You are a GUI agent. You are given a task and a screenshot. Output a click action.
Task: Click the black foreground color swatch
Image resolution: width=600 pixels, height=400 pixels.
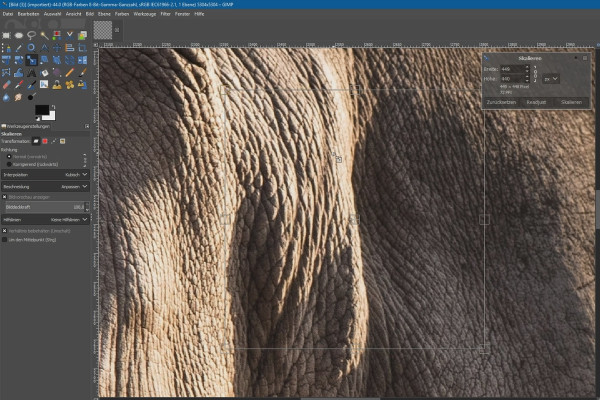[41, 109]
